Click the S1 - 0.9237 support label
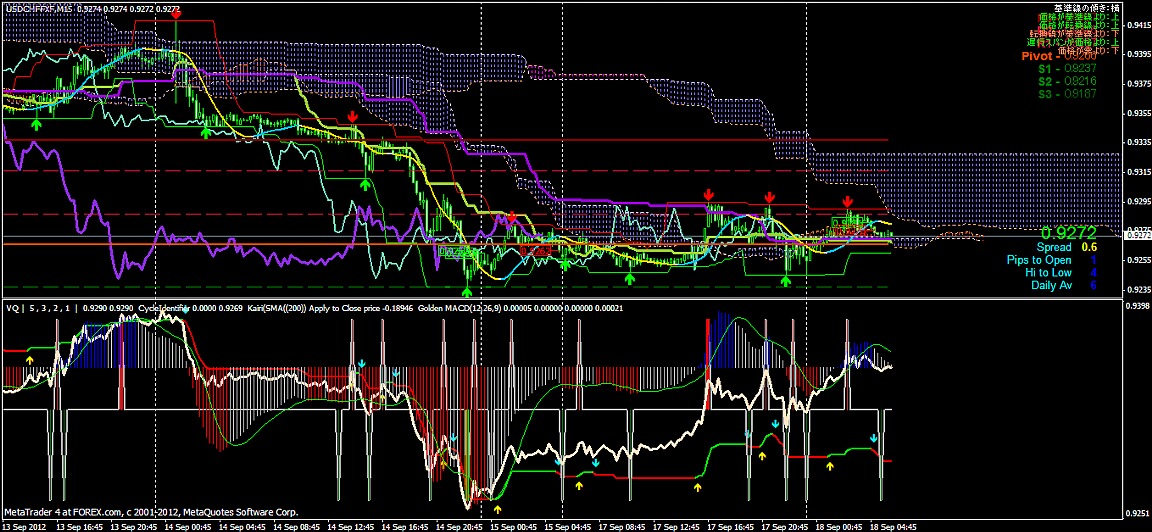 [x=1068, y=68]
